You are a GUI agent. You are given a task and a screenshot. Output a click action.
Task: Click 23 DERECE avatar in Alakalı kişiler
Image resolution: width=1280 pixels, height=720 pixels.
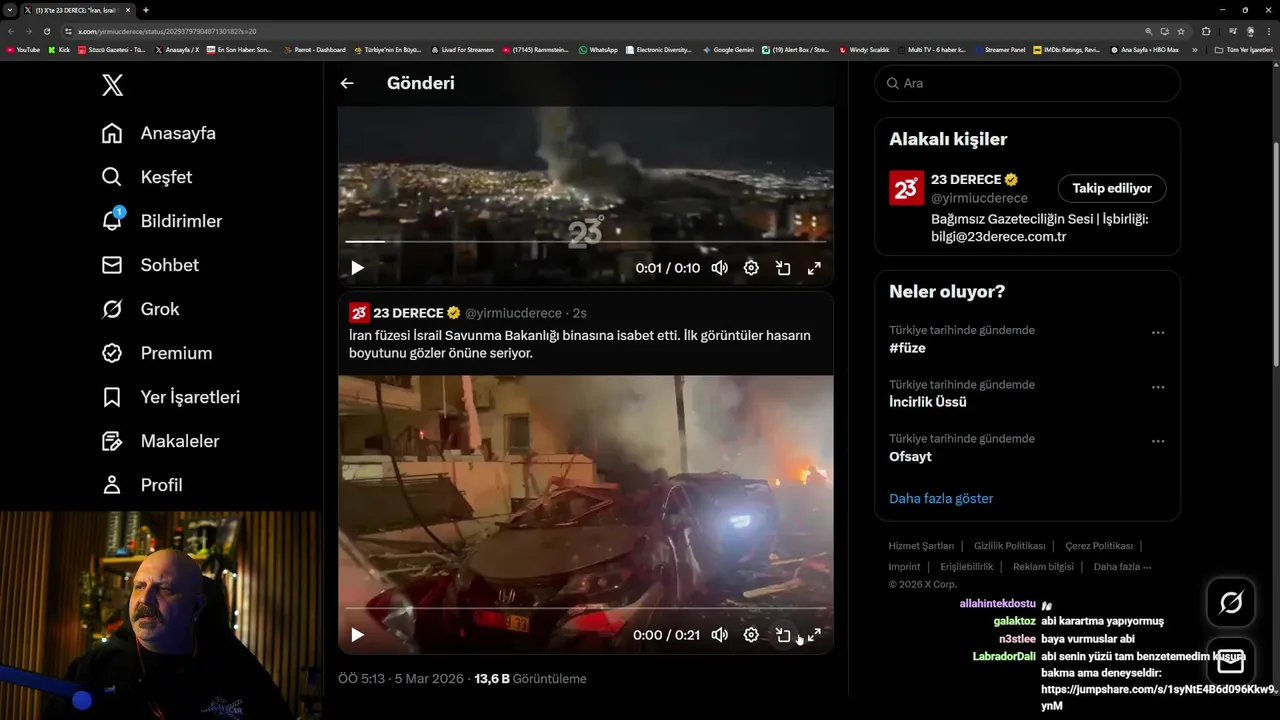point(906,188)
